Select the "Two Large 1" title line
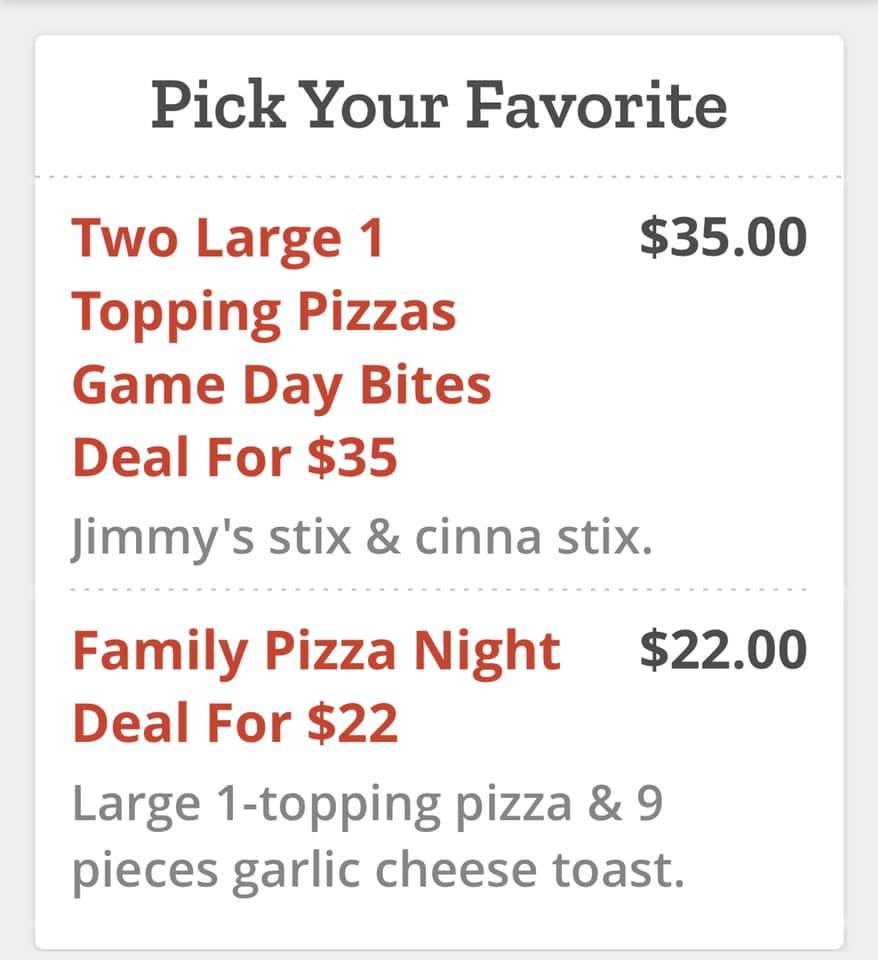878x960 pixels. click(x=228, y=239)
